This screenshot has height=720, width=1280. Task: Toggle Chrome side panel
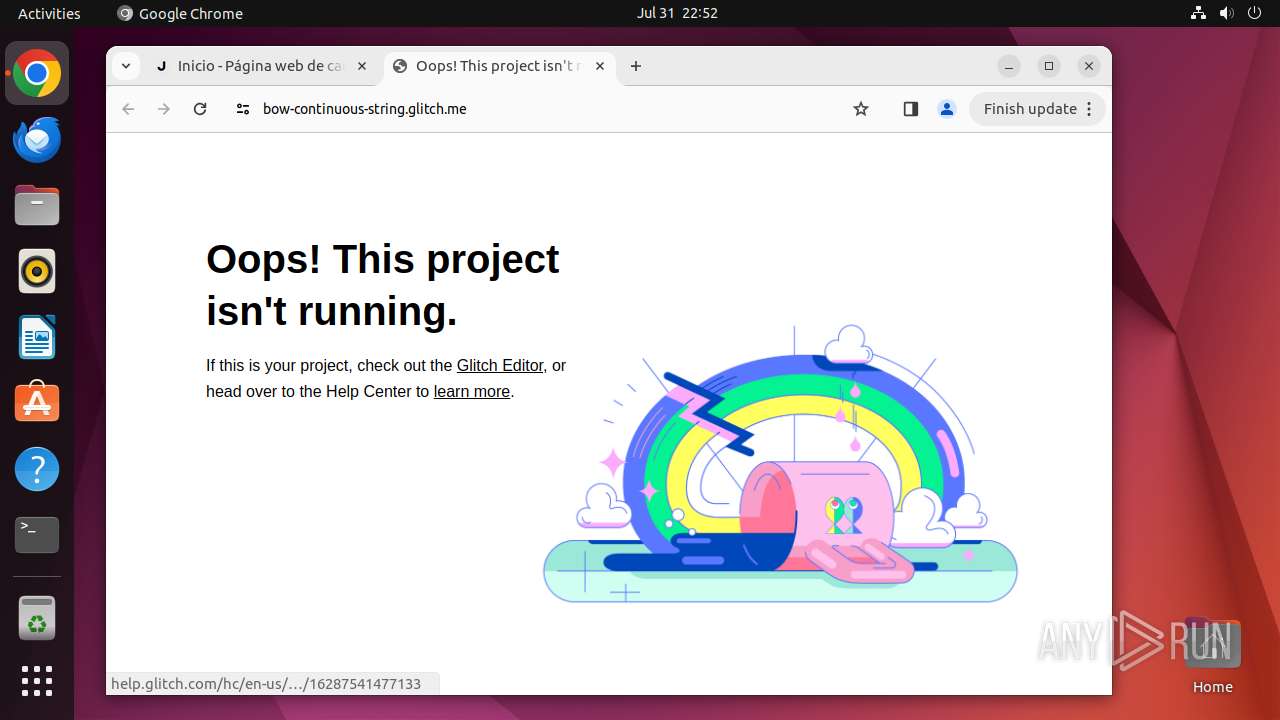click(910, 109)
